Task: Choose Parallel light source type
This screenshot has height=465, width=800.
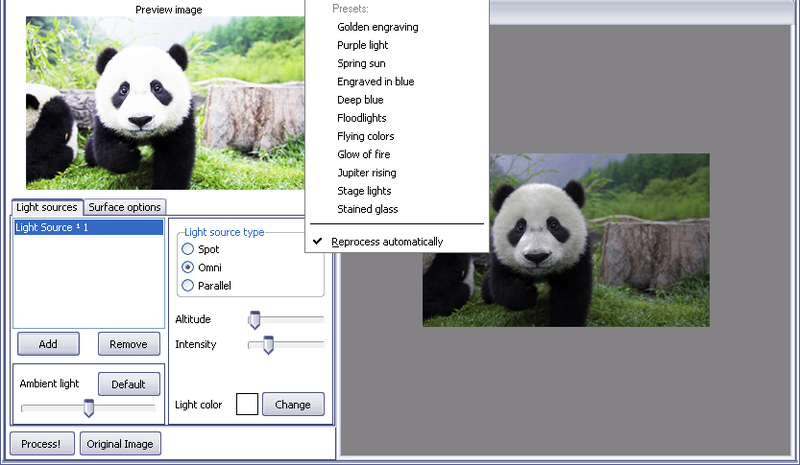Action: [187, 286]
